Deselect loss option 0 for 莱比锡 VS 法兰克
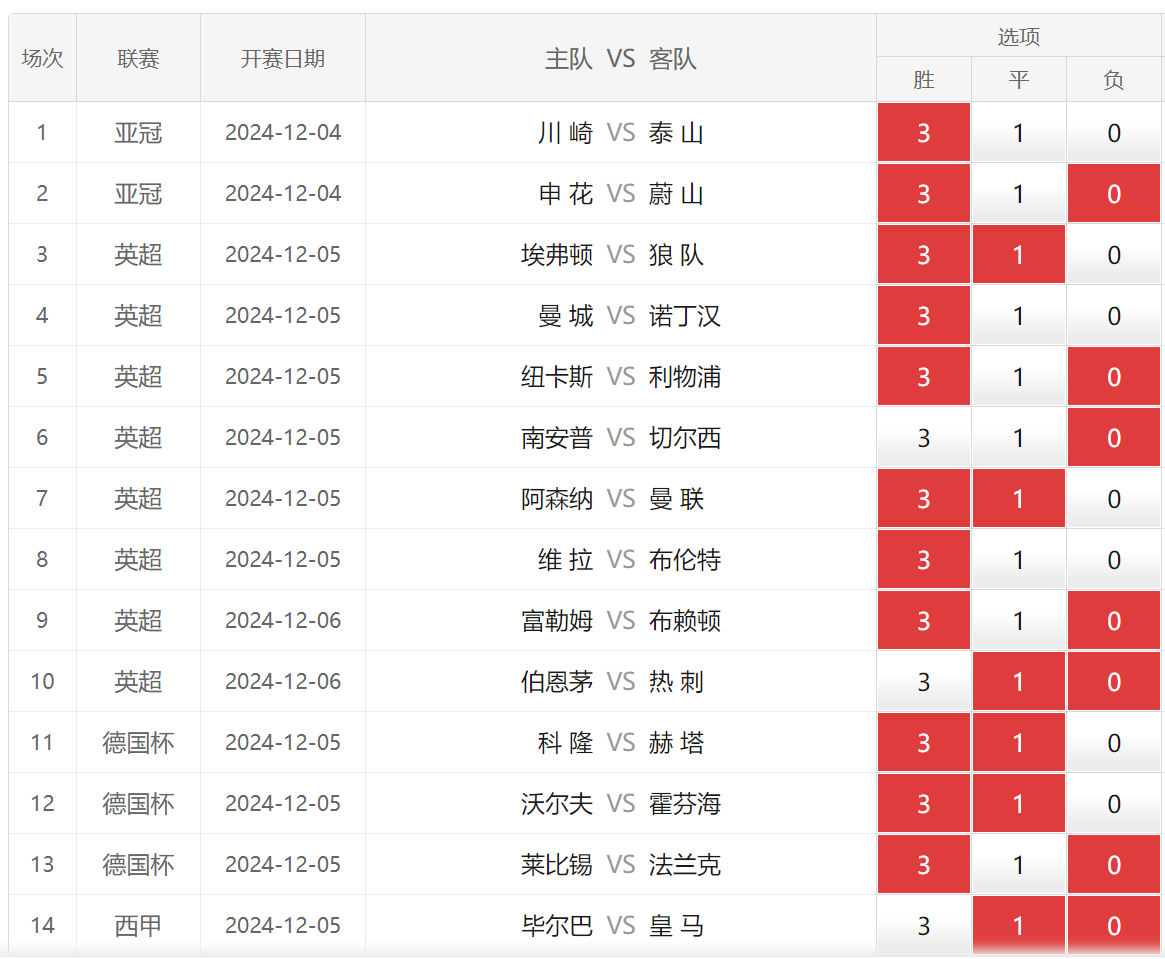 [x=1114, y=864]
